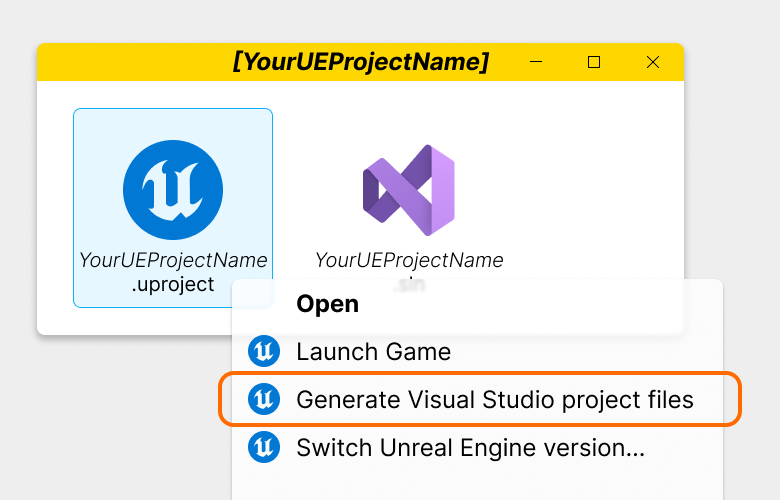This screenshot has height=500, width=780.
Task: Close the YourUEProjectName window
Action: pyautogui.click(x=653, y=62)
